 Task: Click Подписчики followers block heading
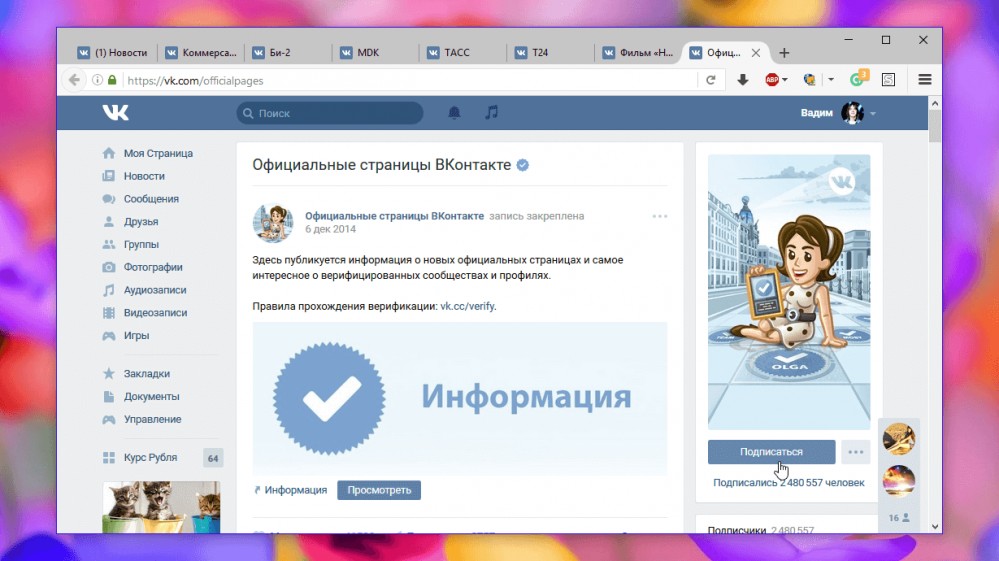(737, 529)
